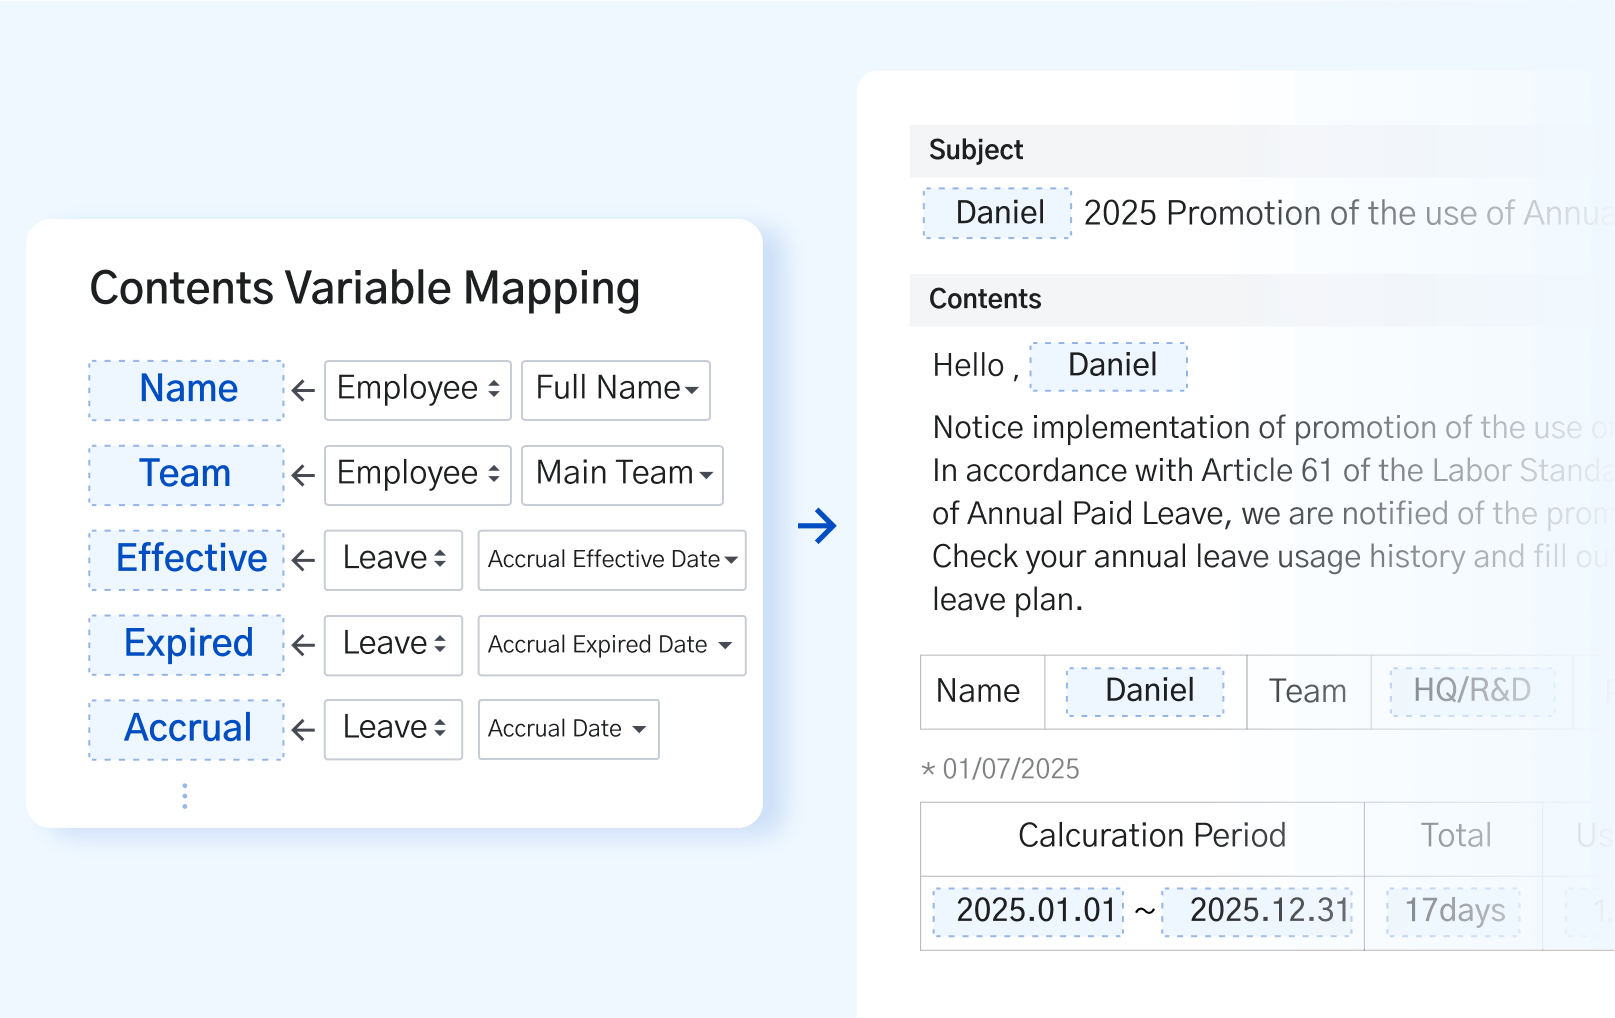Click the HQ/R&D team value tag
The image size is (1615, 1018).
click(x=1472, y=691)
